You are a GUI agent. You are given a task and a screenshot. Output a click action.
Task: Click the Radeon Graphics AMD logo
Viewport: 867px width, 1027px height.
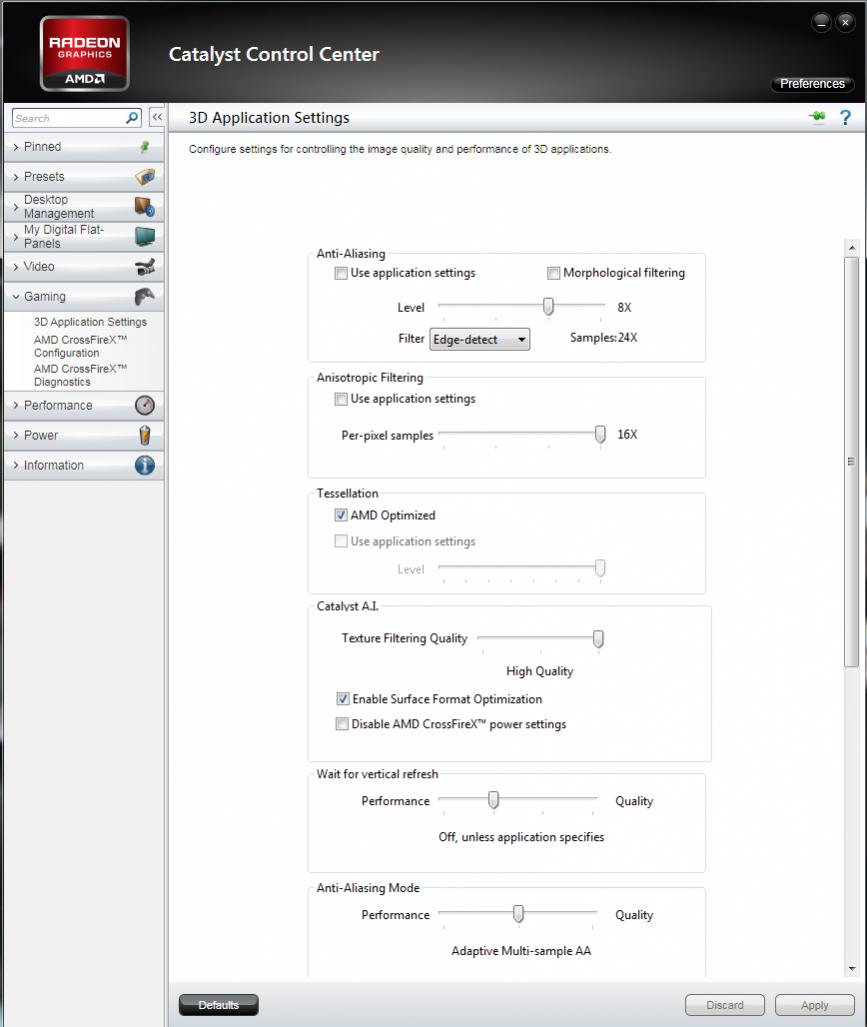[84, 54]
